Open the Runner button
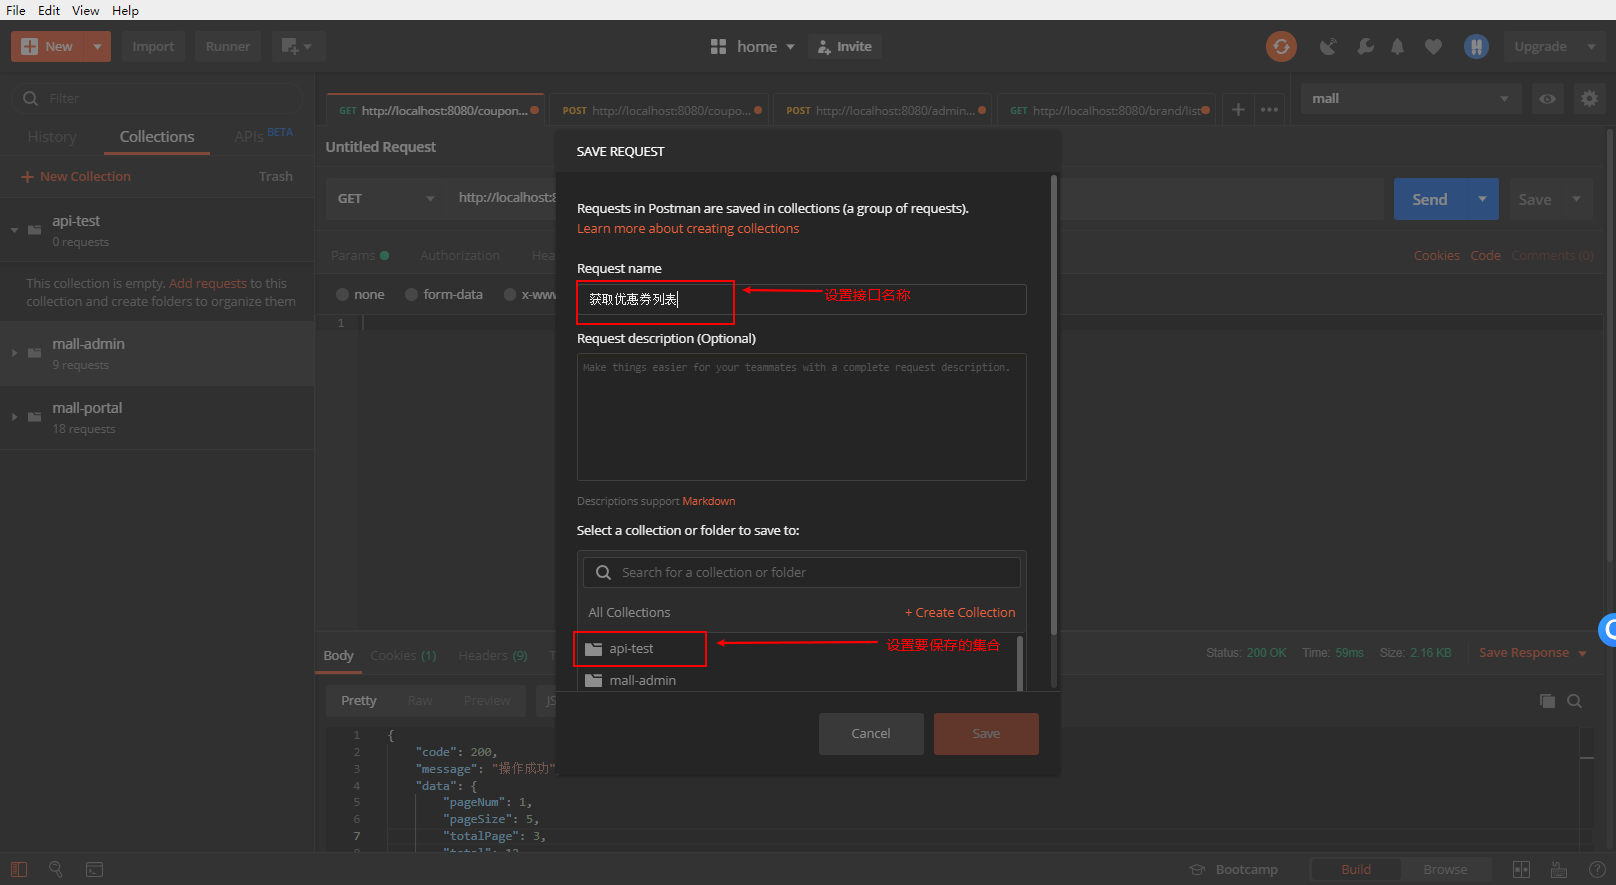The height and width of the screenshot is (885, 1616). (x=228, y=46)
